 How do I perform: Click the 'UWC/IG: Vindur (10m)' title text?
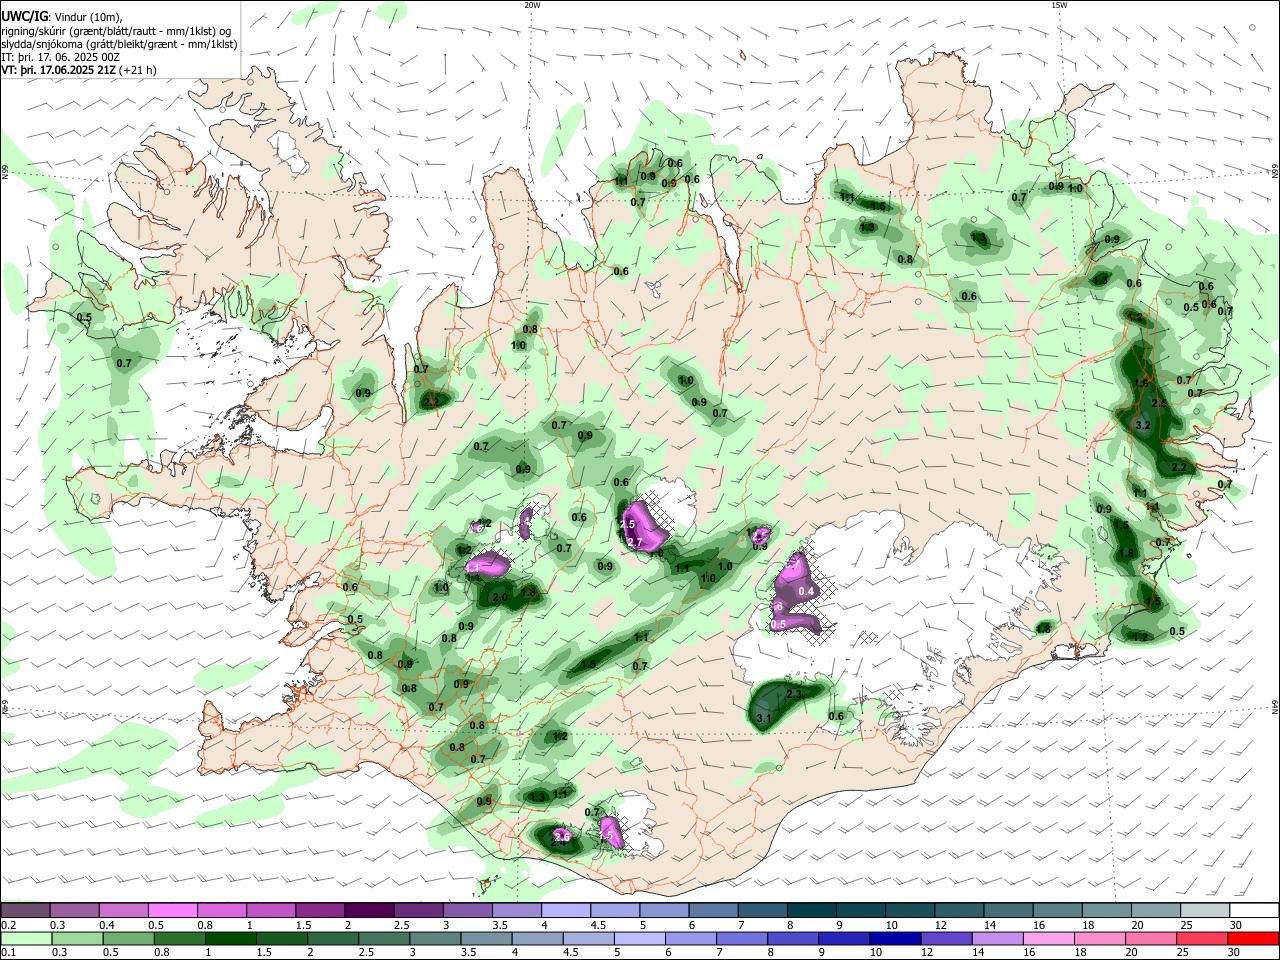(62, 16)
